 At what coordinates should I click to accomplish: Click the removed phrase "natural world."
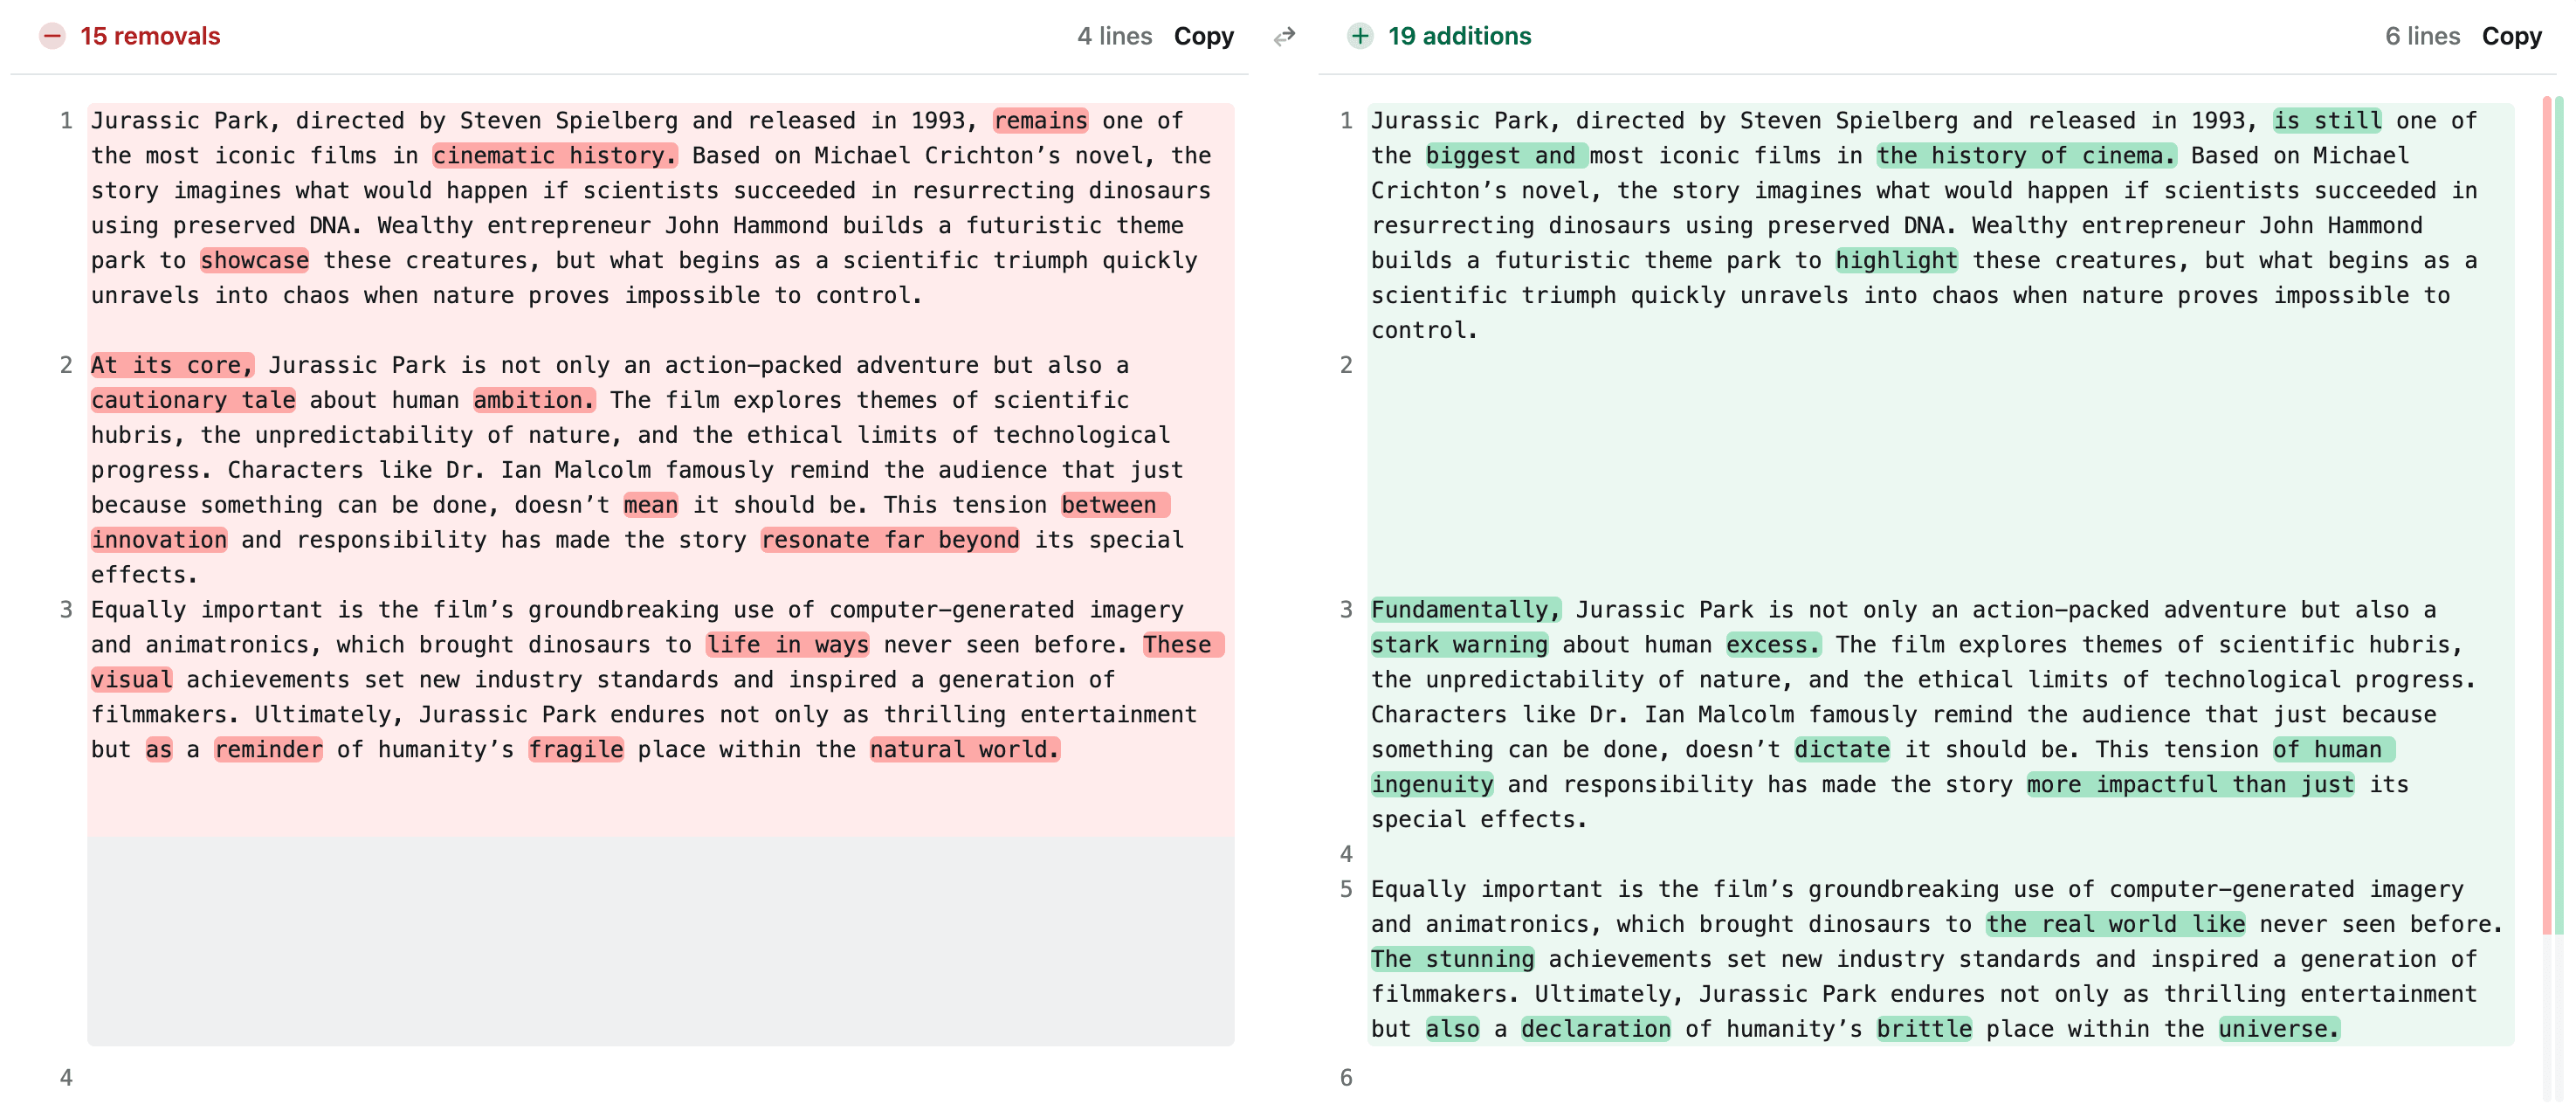964,750
